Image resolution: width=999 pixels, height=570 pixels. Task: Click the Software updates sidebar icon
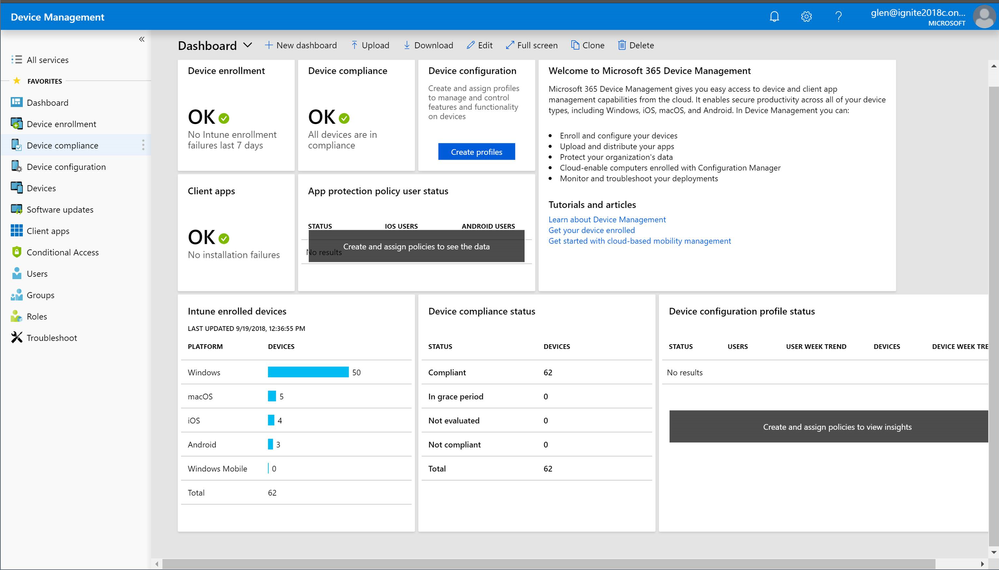(x=17, y=209)
